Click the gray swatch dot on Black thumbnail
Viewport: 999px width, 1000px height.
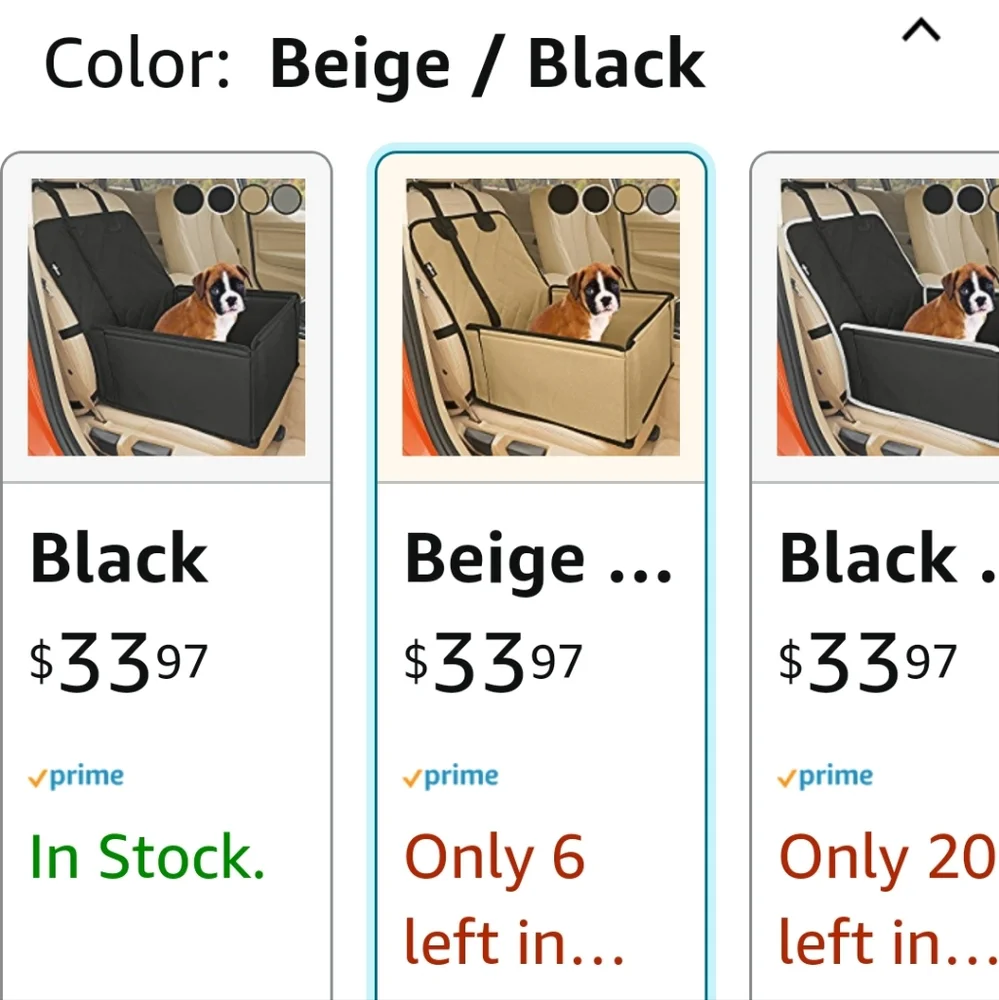[x=287, y=199]
